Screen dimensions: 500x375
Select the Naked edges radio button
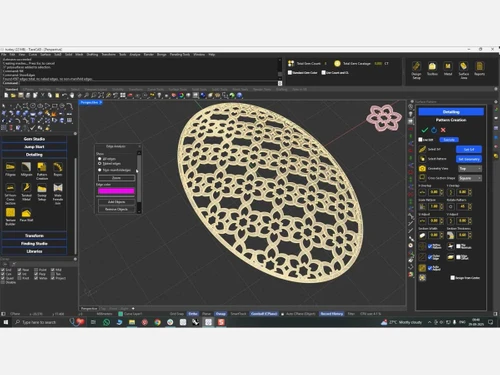coord(100,164)
